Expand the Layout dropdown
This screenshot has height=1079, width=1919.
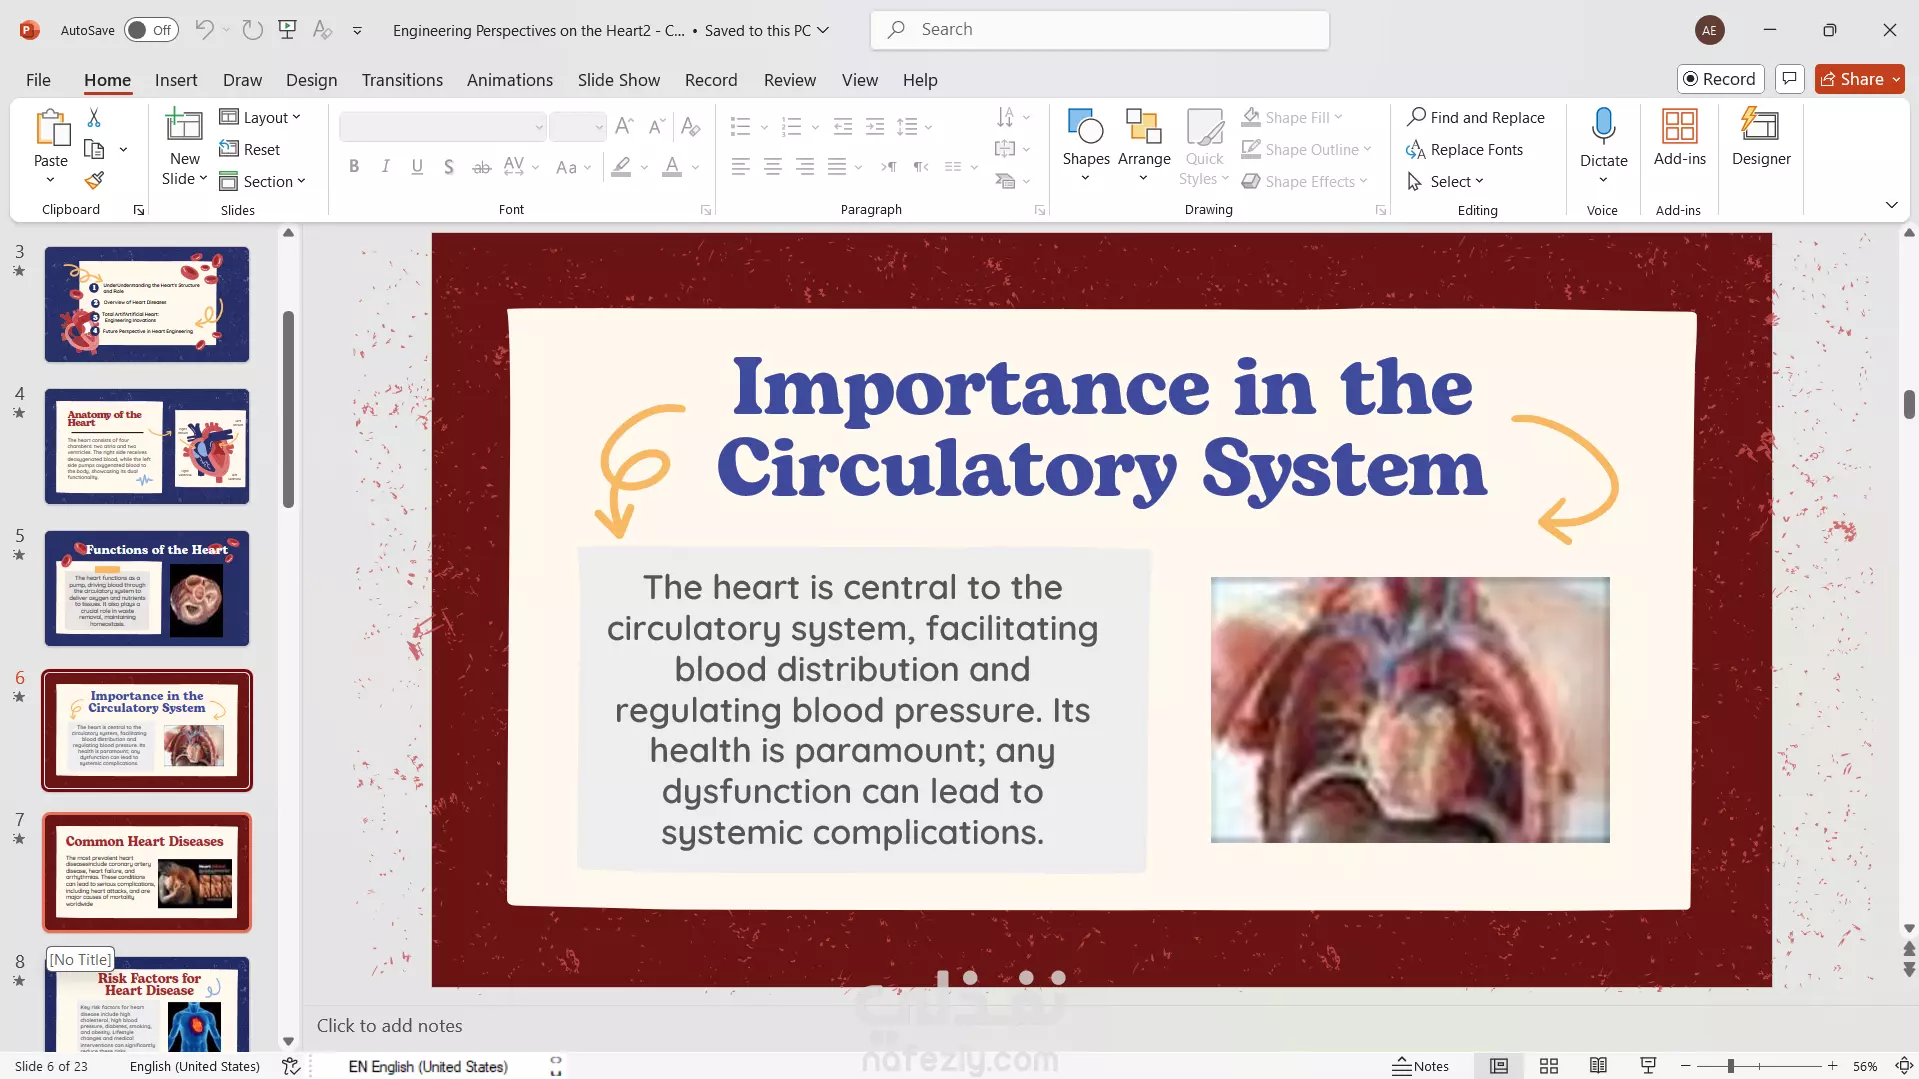[260, 117]
